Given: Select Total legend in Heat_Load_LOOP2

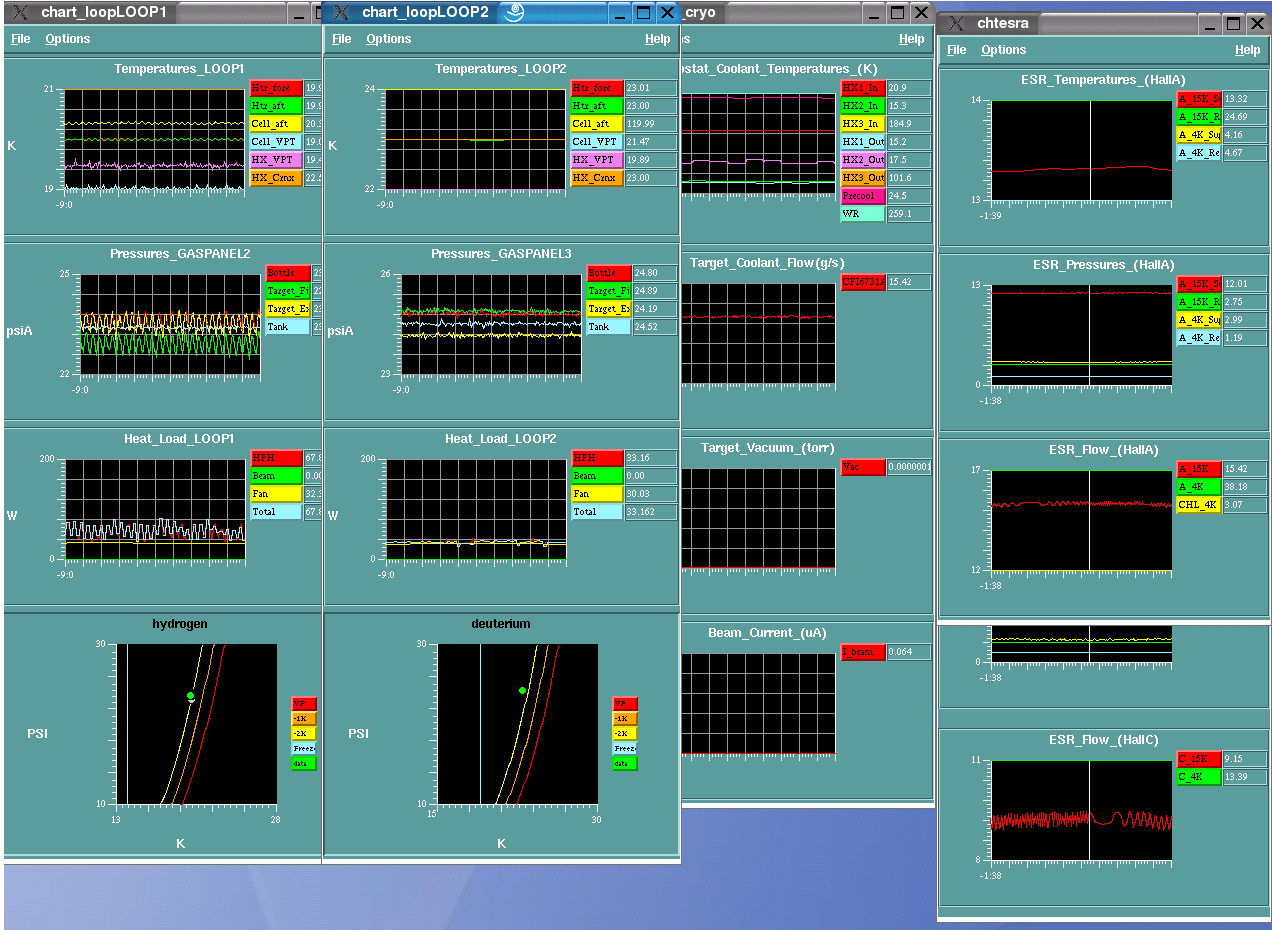Looking at the screenshot, I should [597, 512].
